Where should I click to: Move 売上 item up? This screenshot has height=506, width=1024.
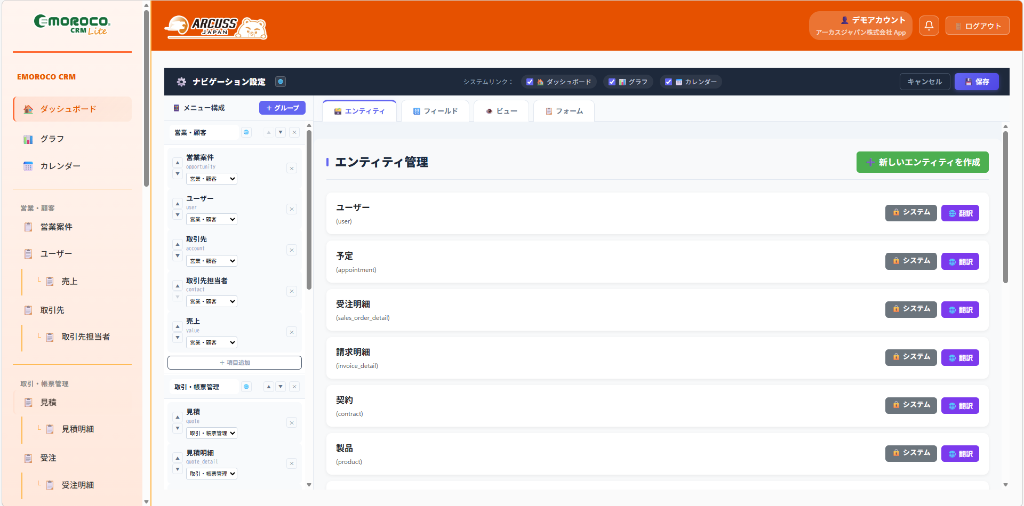[177, 326]
